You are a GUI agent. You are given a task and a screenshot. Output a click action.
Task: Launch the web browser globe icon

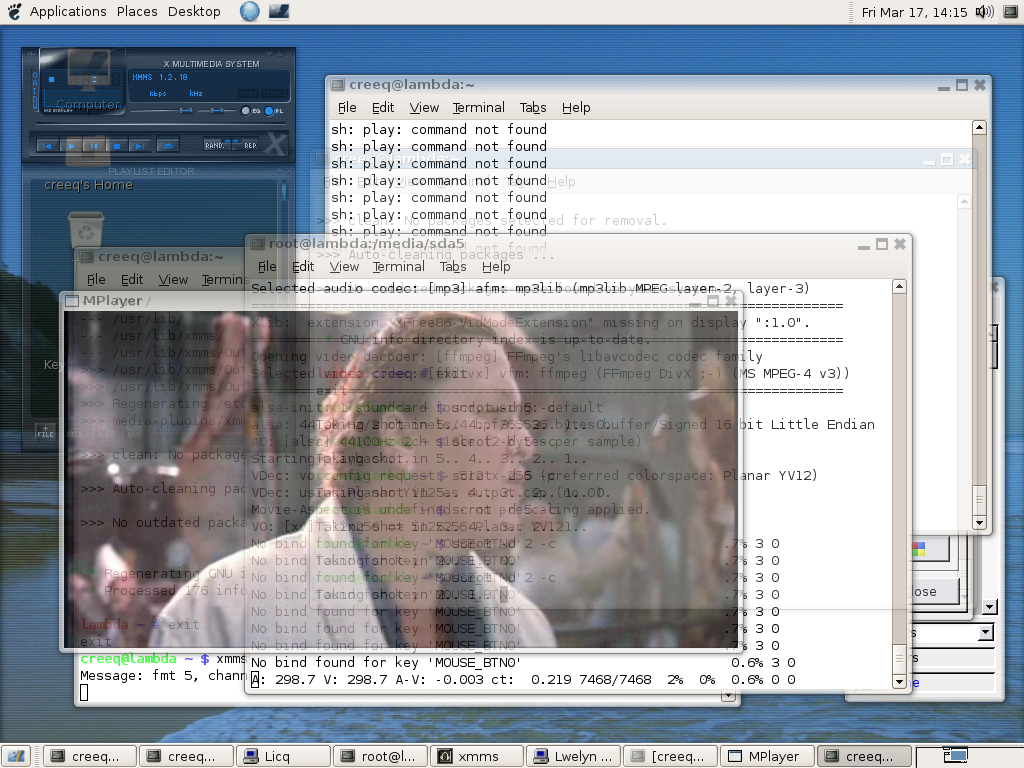click(x=249, y=11)
